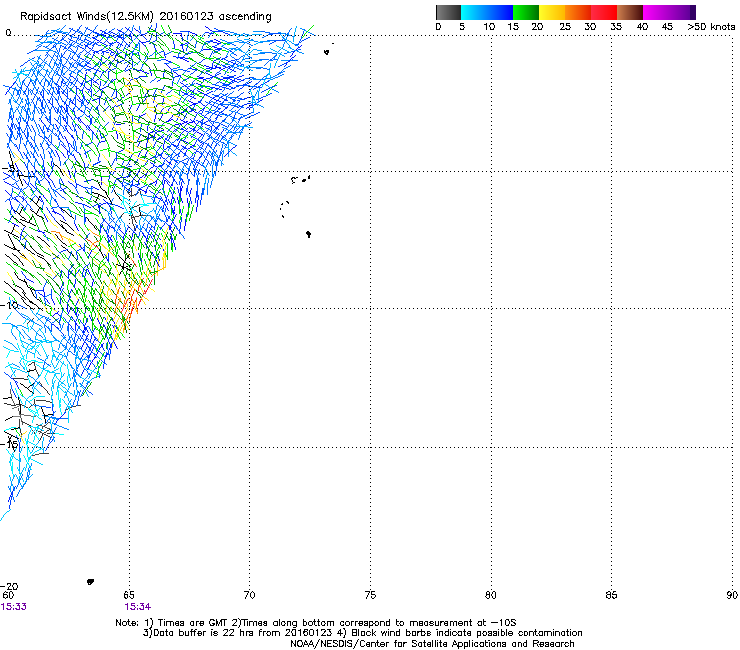The image size is (740, 650).
Task: Click the longitude label '70'
Action: pyautogui.click(x=250, y=595)
